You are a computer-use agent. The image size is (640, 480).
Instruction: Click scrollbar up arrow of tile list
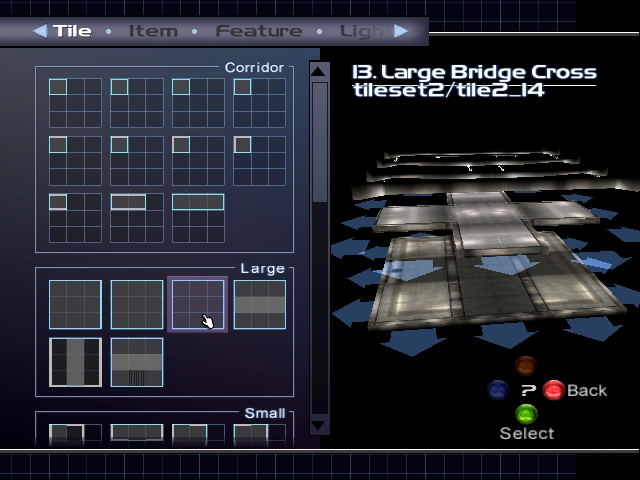tap(318, 71)
